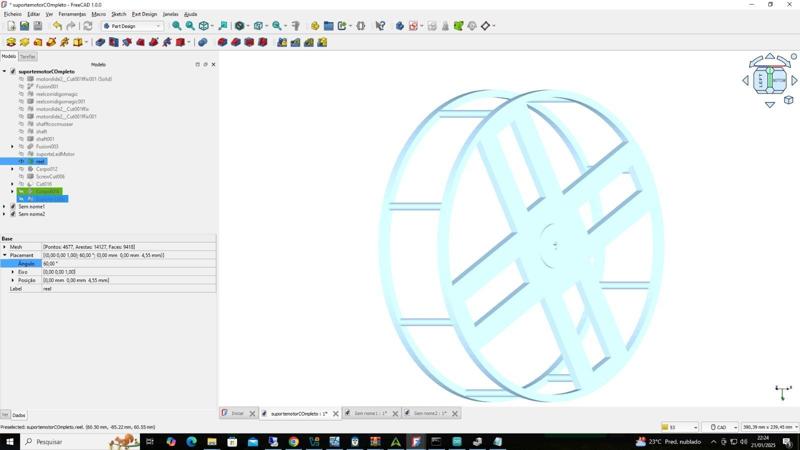Click the blue Pad-like solid icon
This screenshot has width=800, height=450.
coord(101,42)
